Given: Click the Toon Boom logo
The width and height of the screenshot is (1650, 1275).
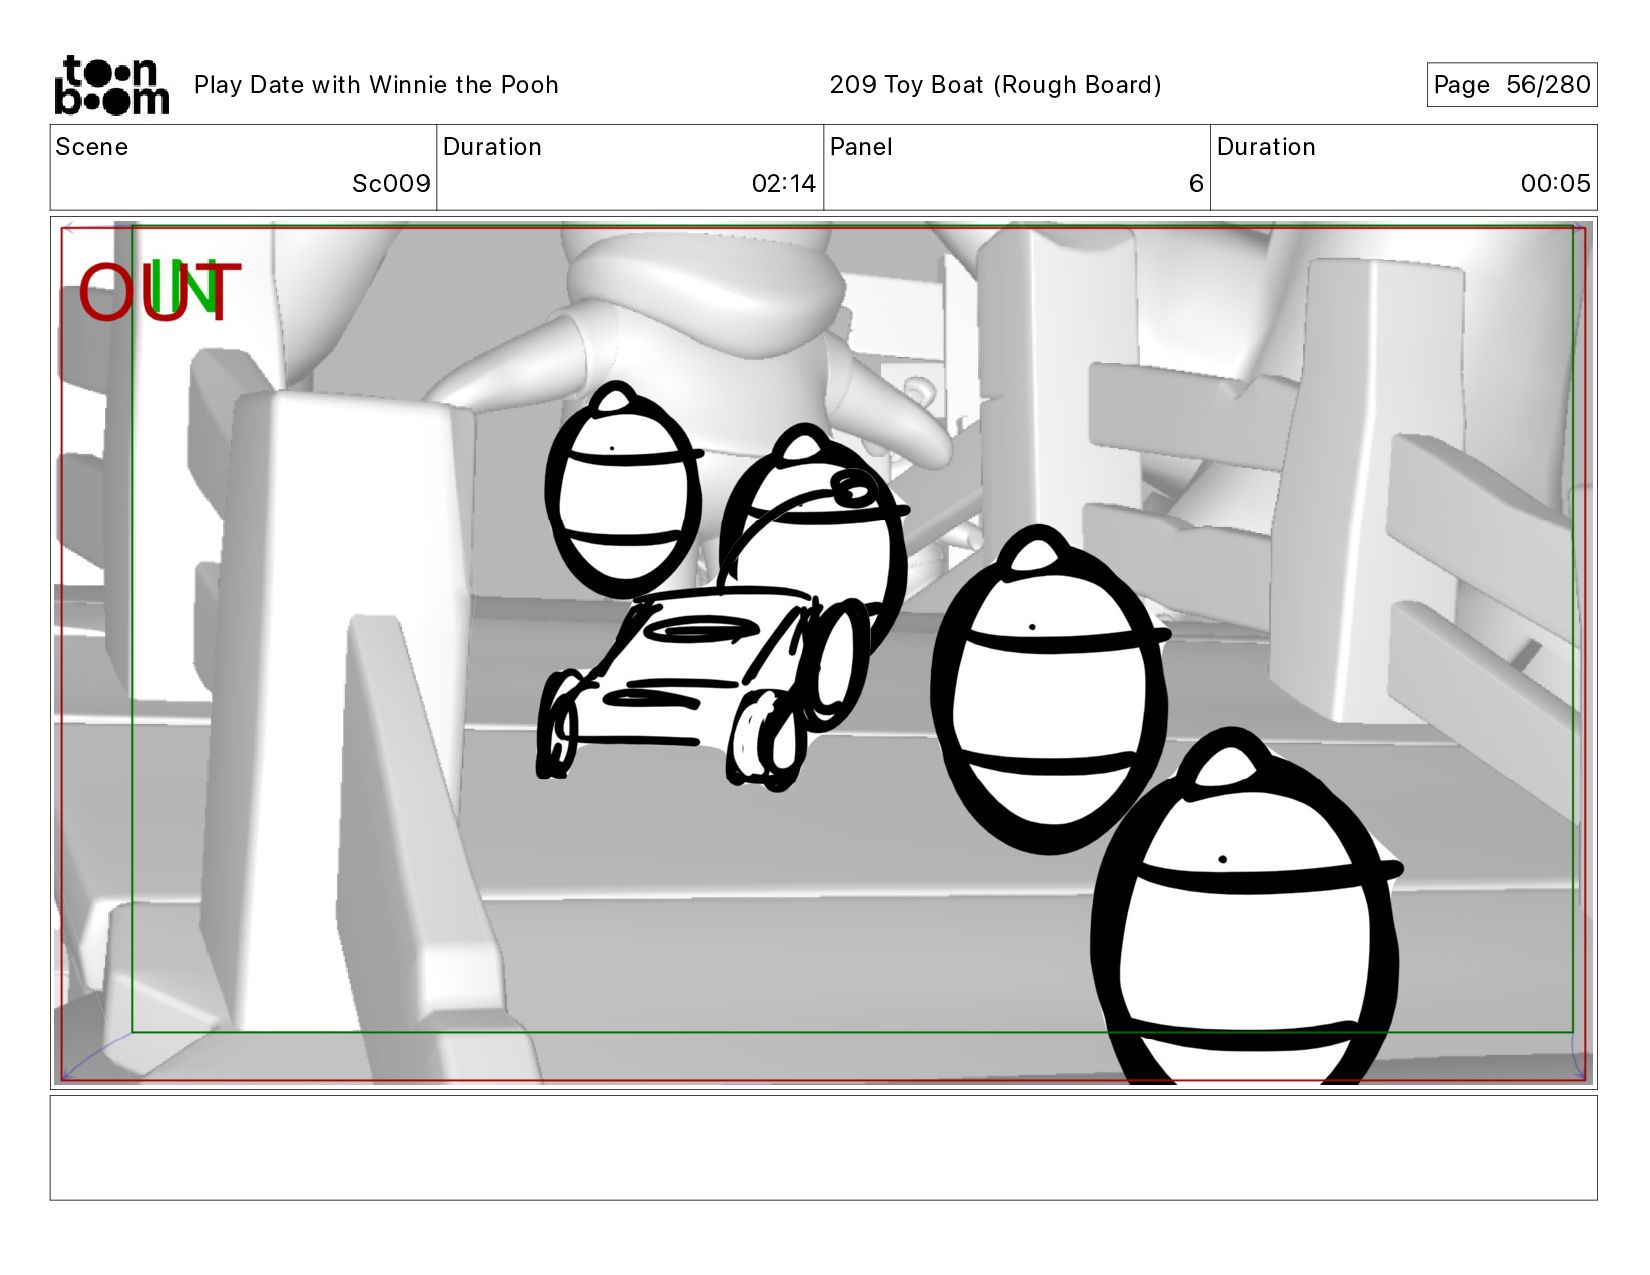Looking at the screenshot, I should pyautogui.click(x=111, y=85).
